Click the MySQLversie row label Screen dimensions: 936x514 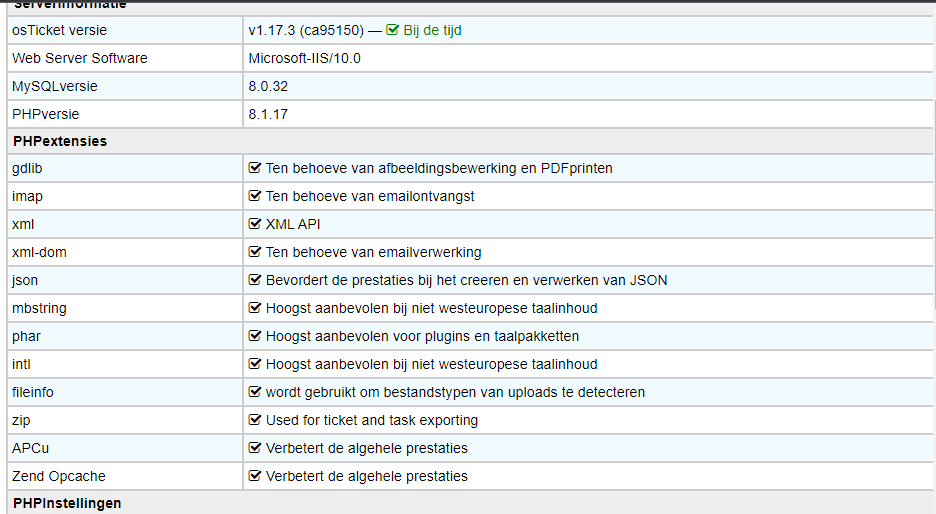55,86
